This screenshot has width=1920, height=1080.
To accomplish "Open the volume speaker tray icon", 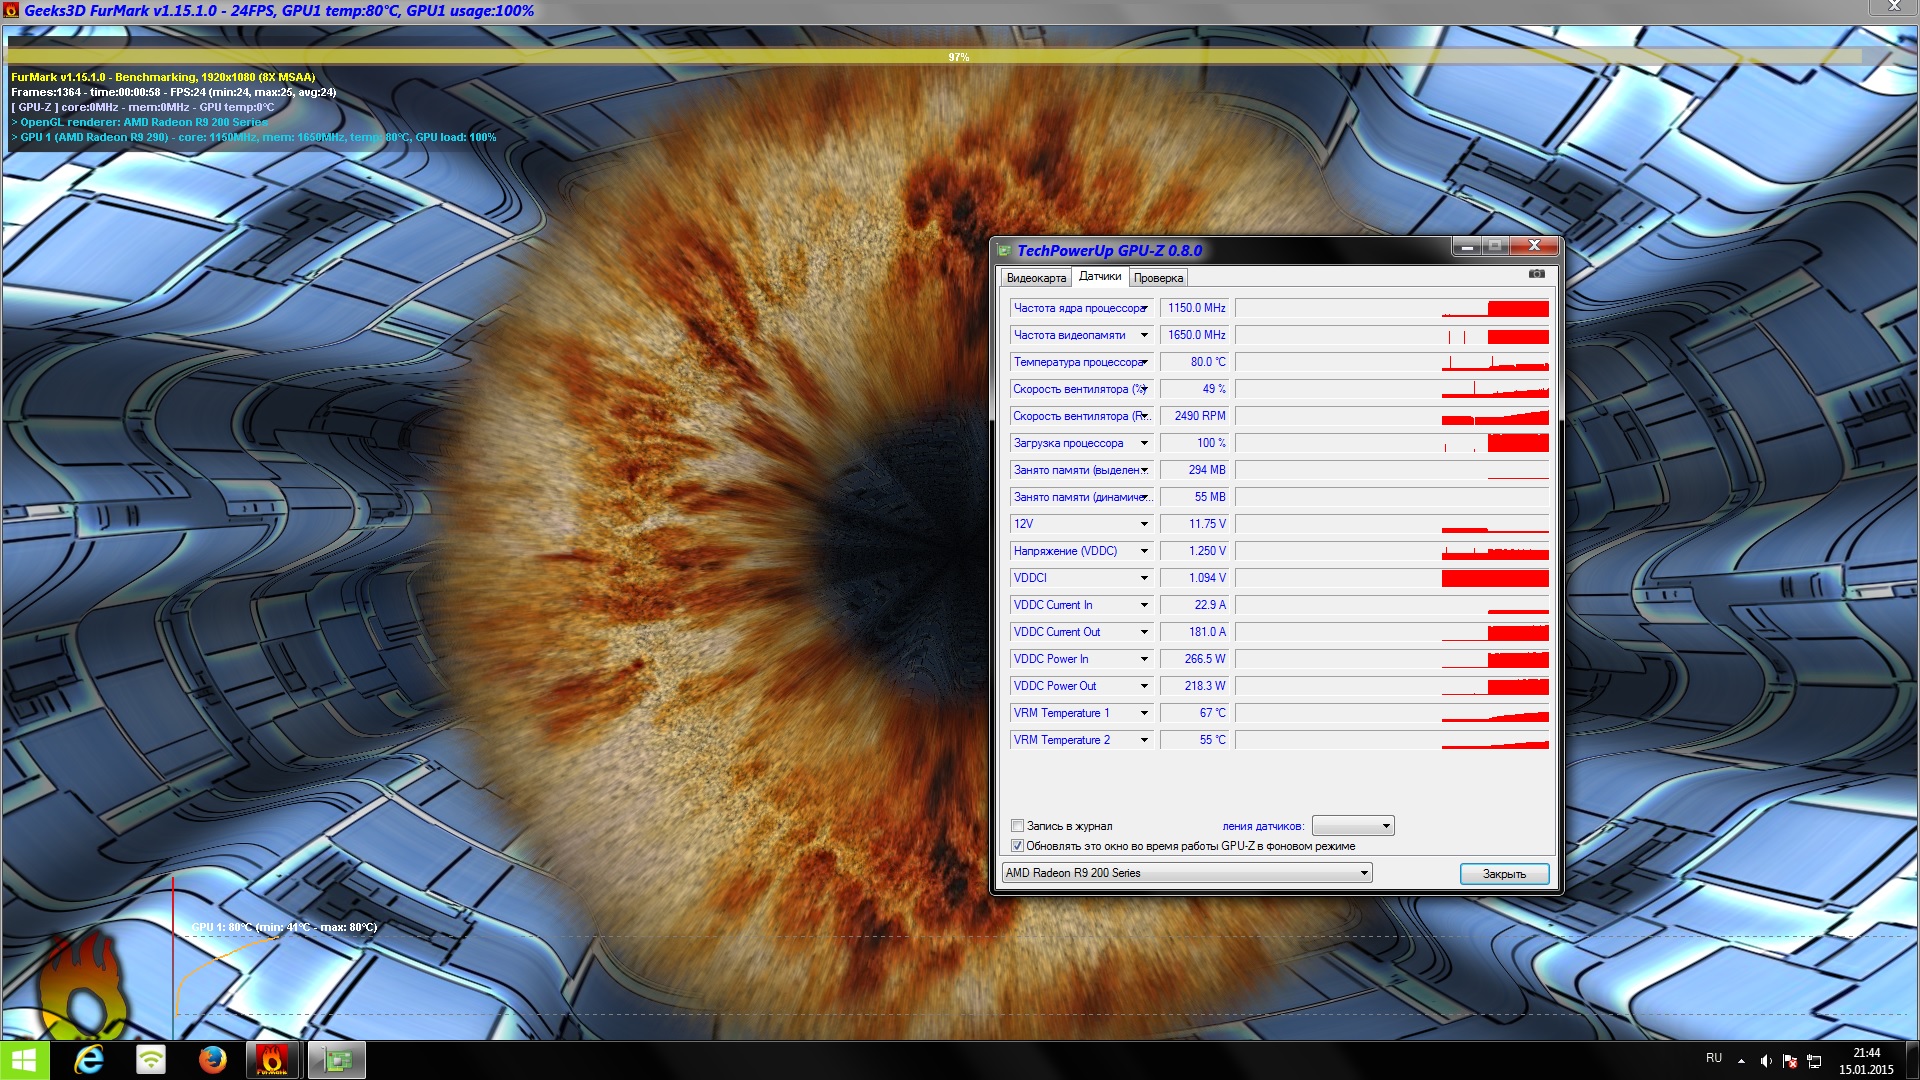I will pyautogui.click(x=1766, y=1061).
